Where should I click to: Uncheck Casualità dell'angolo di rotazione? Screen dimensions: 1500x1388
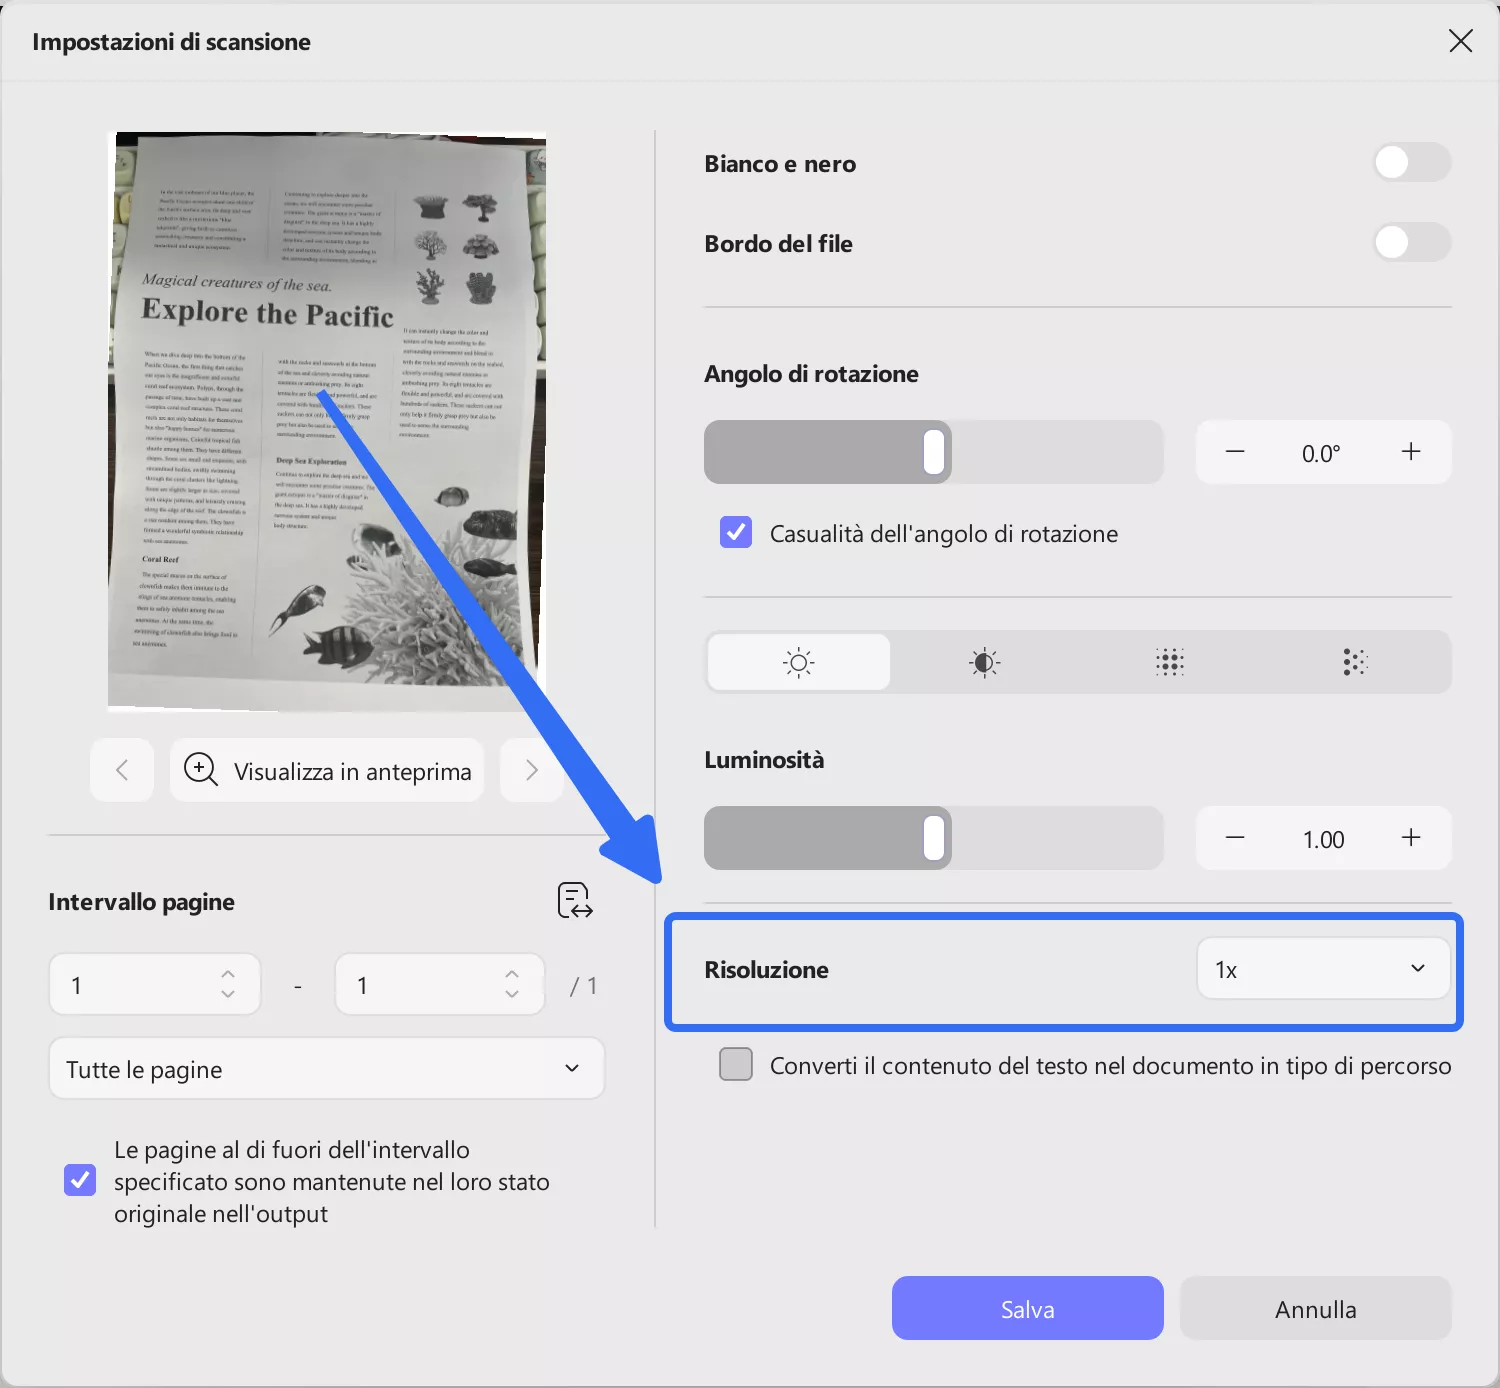735,532
